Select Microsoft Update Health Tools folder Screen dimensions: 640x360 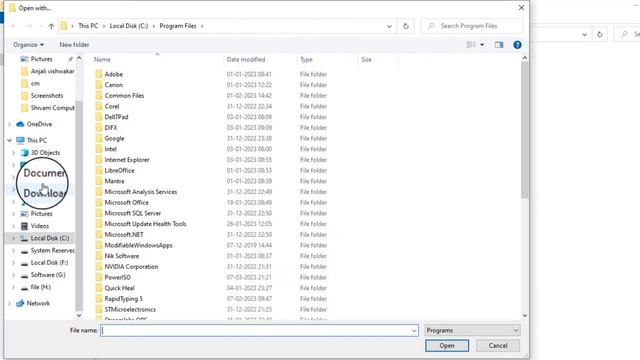(145, 224)
